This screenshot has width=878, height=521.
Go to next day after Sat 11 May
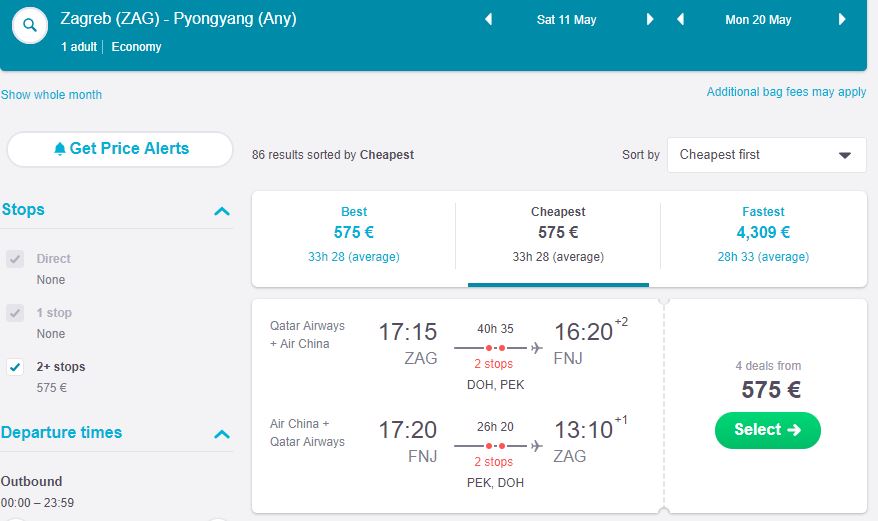pos(650,20)
